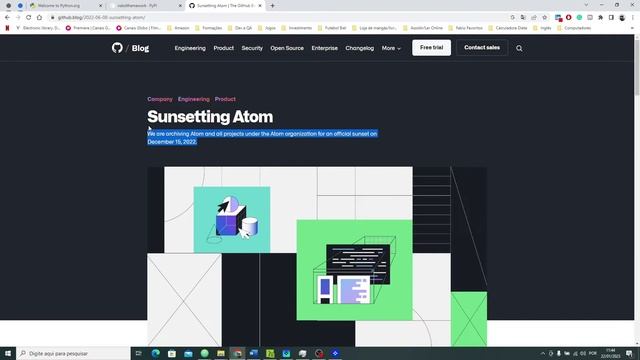Open the Open Source menu item

tap(287, 48)
